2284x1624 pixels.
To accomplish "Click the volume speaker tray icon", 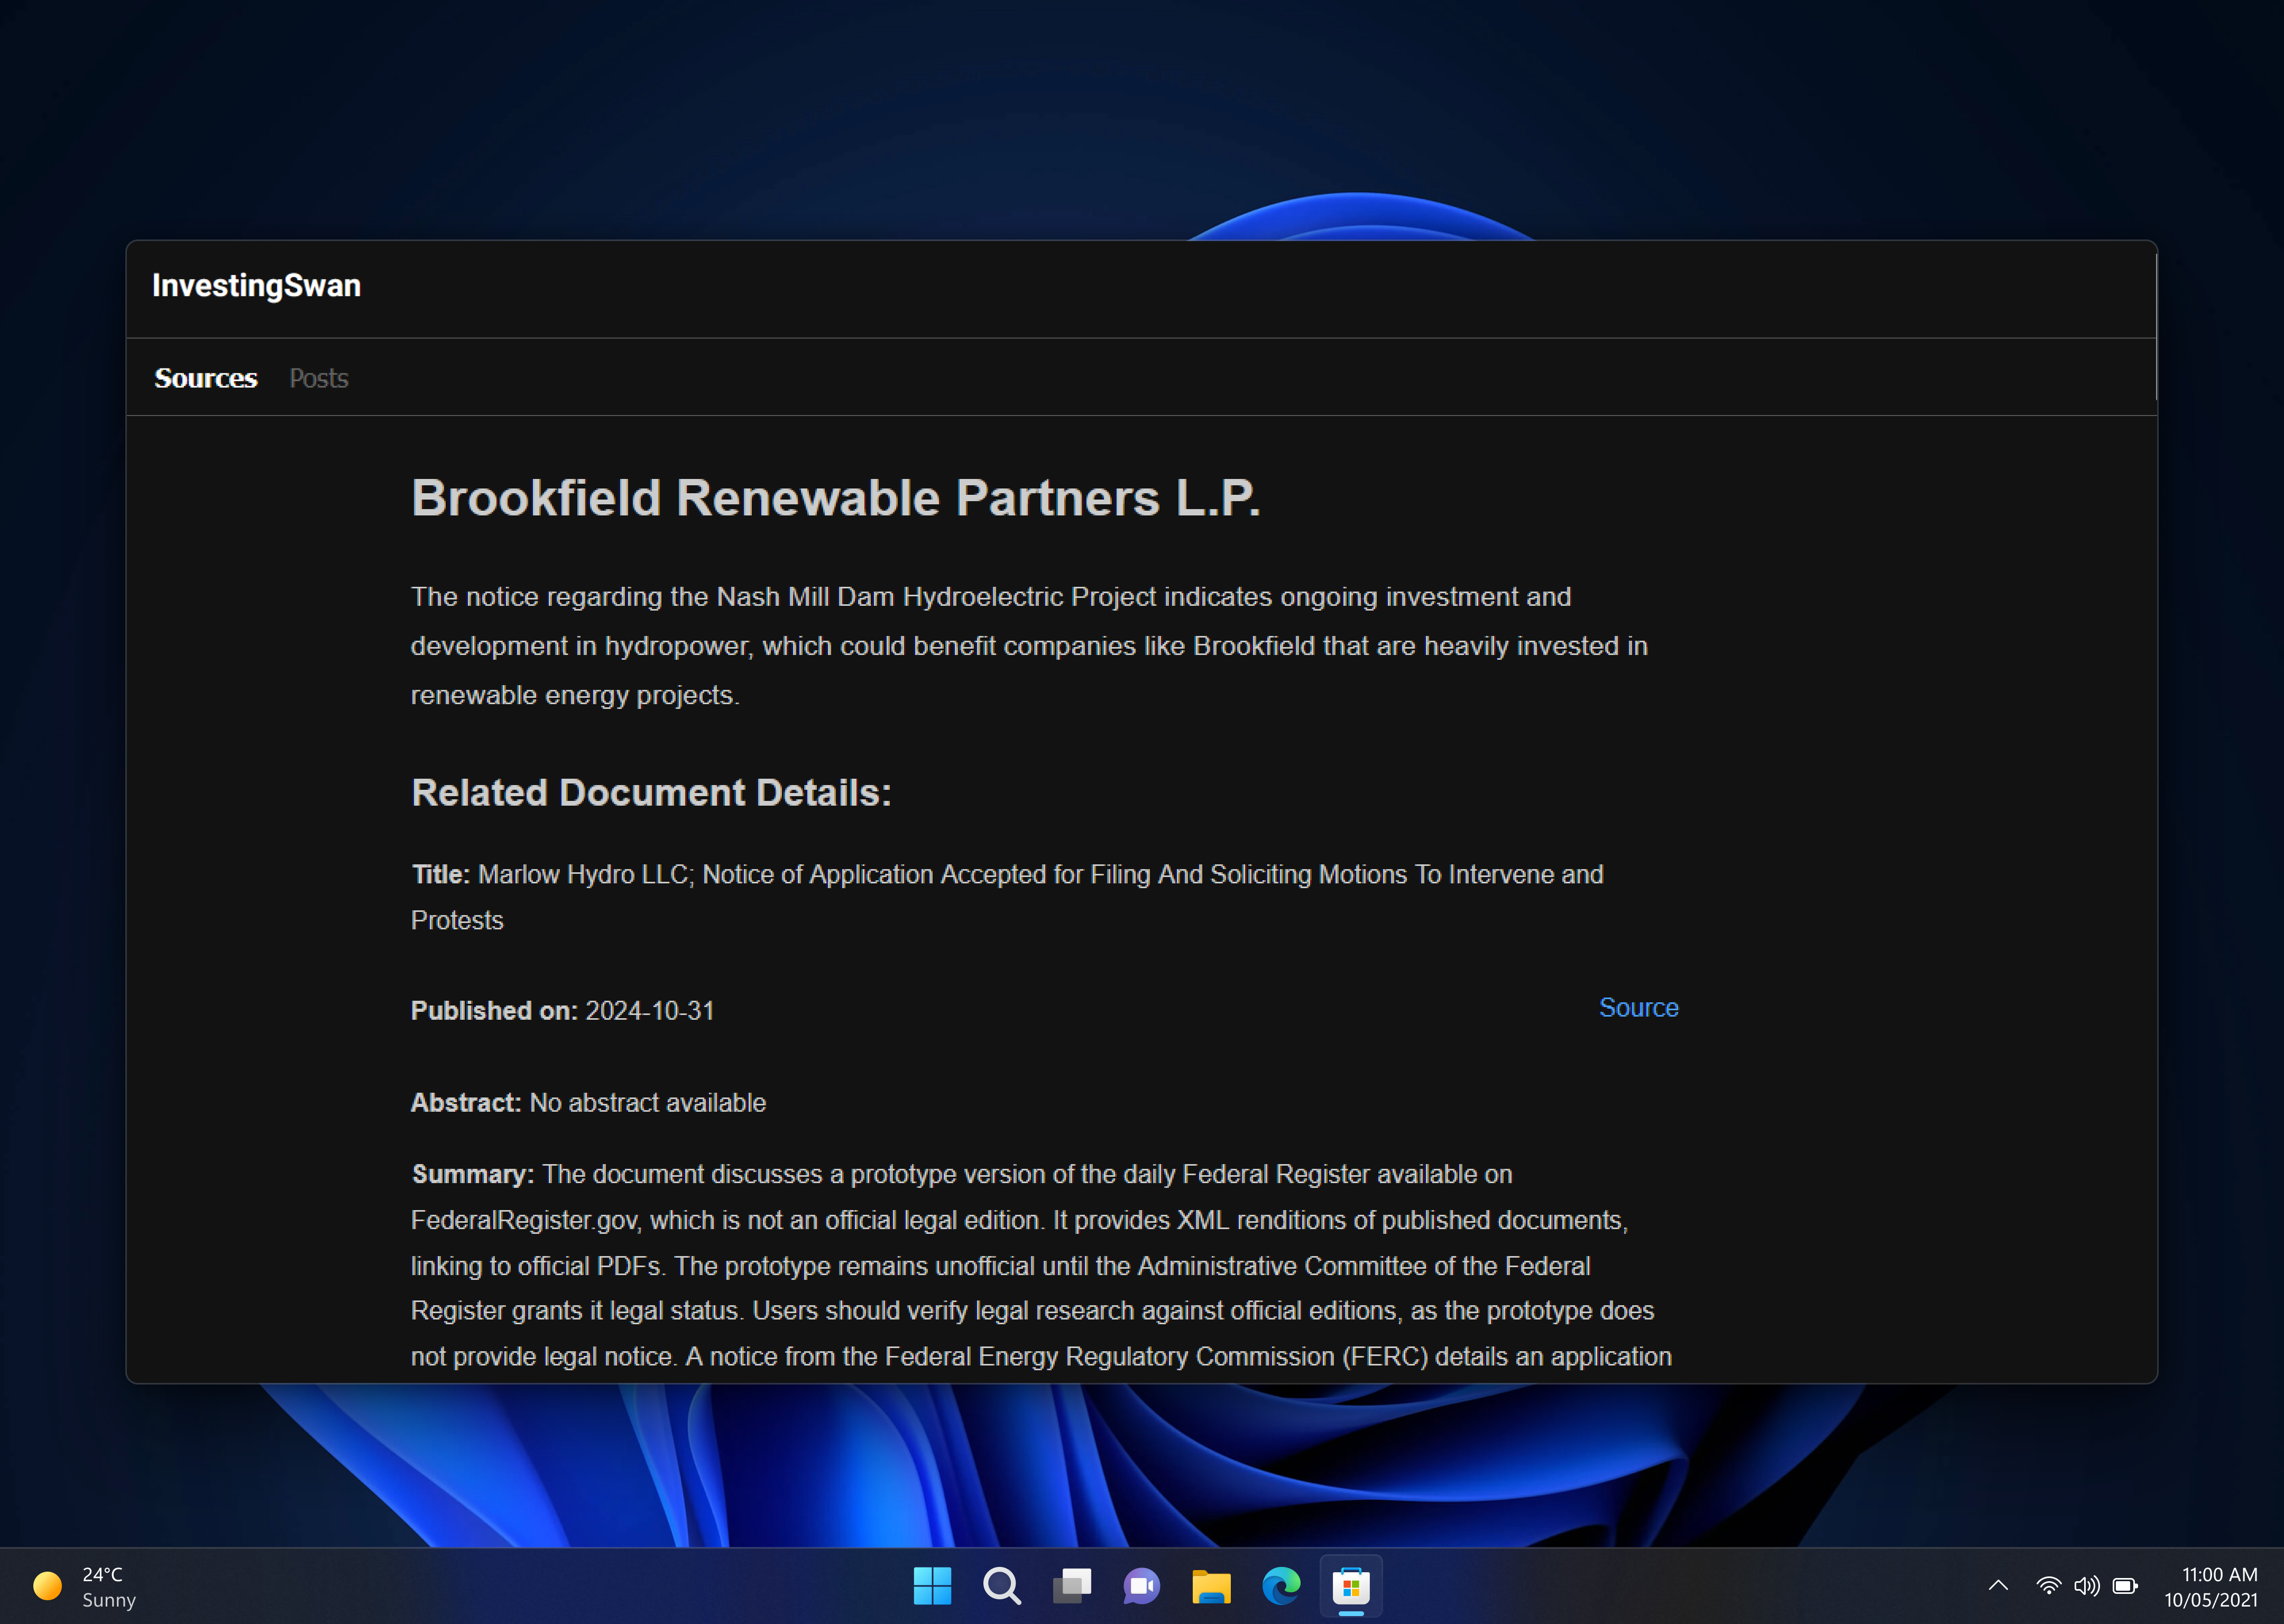I will [x=2086, y=1585].
